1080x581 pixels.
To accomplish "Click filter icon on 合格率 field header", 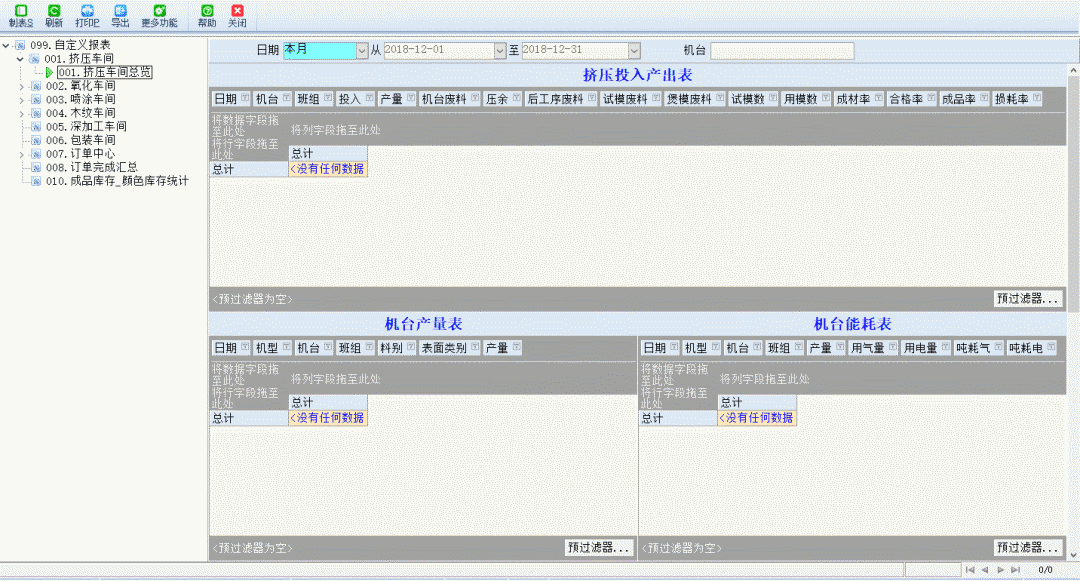I will point(931,98).
